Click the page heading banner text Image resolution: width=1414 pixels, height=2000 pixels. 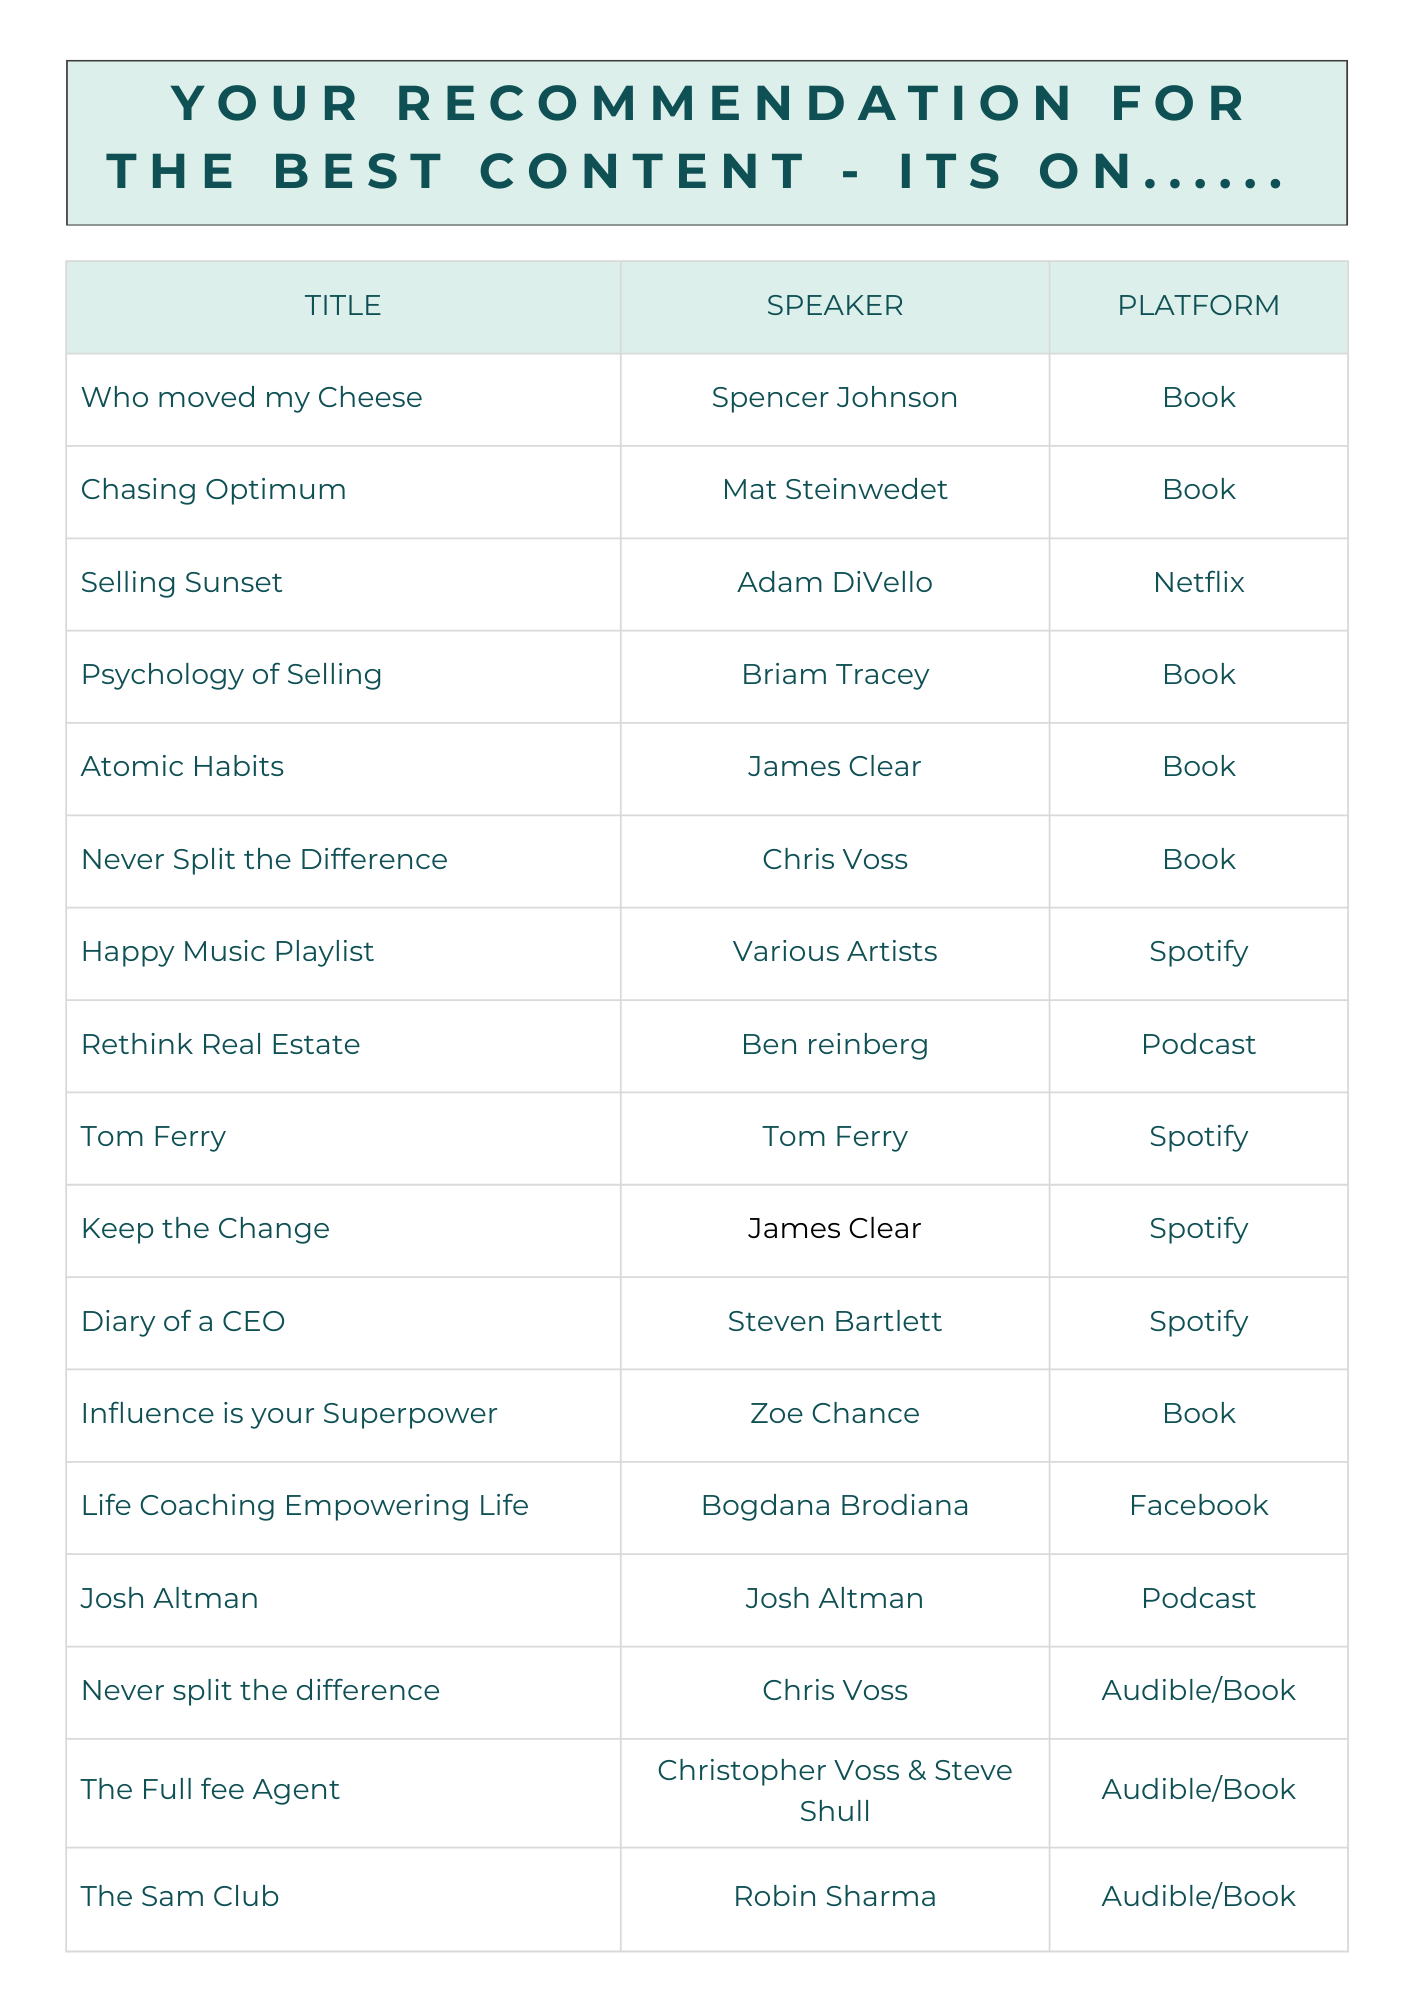(706, 138)
